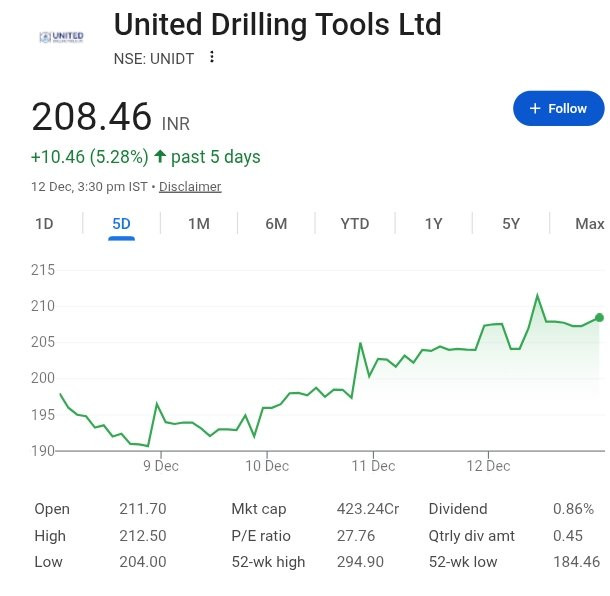The image size is (610, 596).
Task: Click the Mkt cap value 423.24Cr
Action: (x=368, y=509)
